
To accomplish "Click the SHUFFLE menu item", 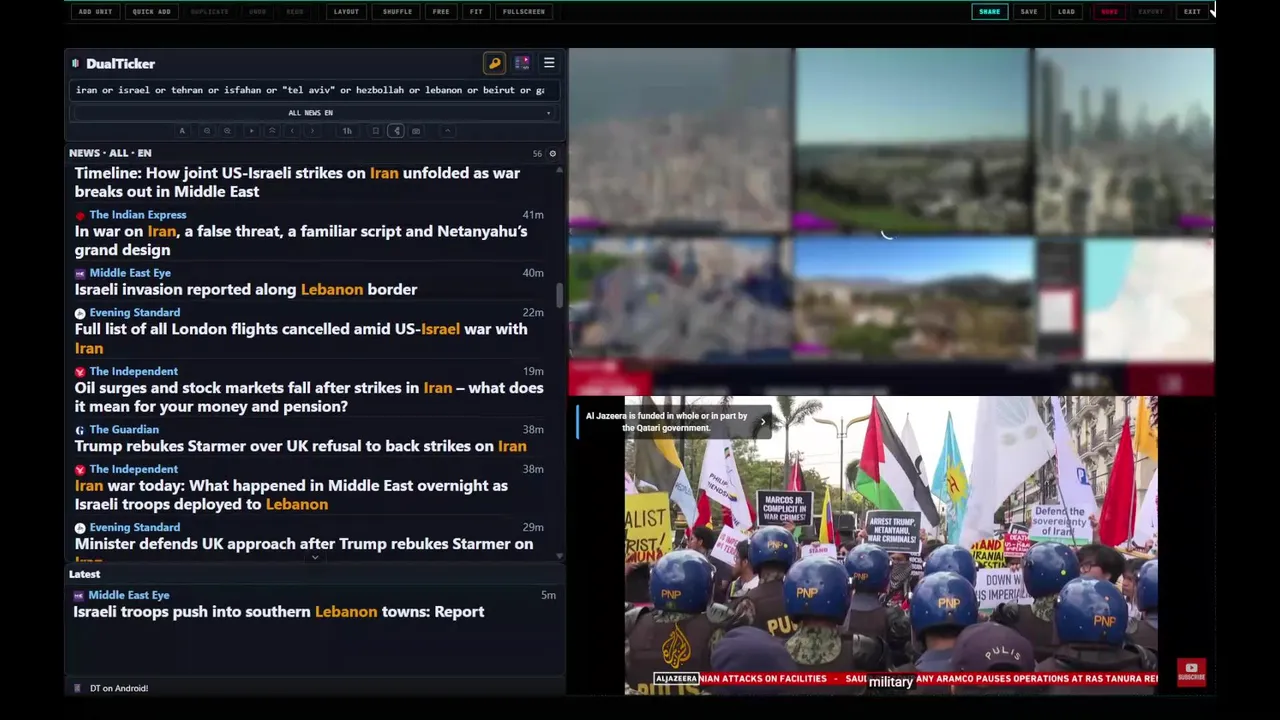I will [397, 12].
